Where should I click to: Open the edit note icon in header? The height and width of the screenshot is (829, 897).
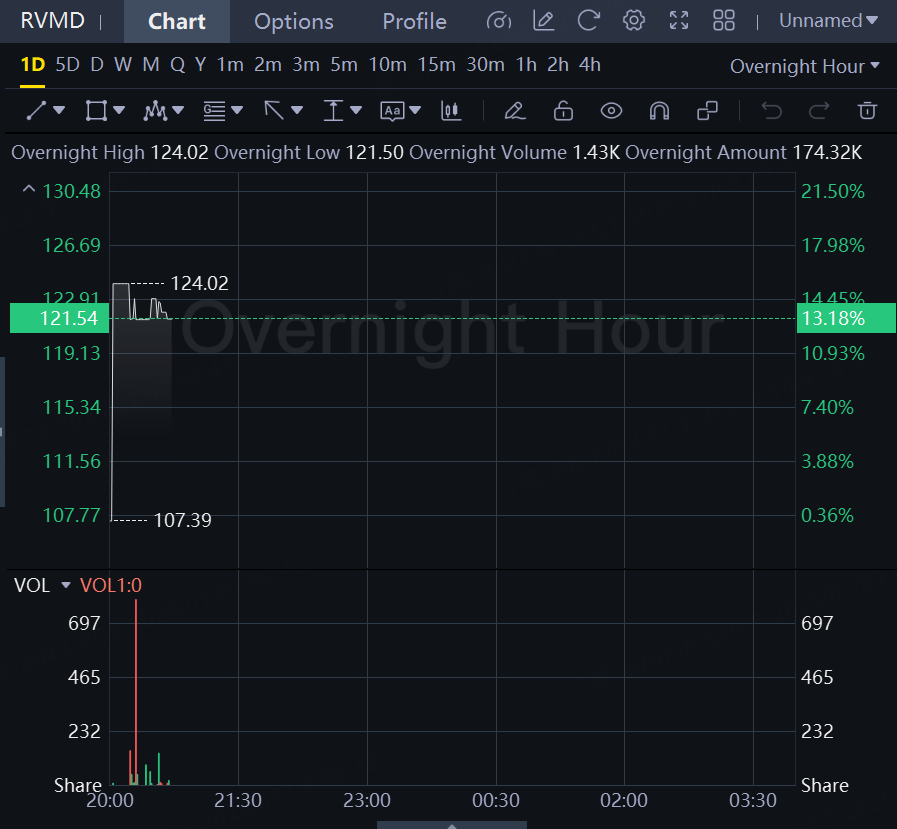[543, 21]
